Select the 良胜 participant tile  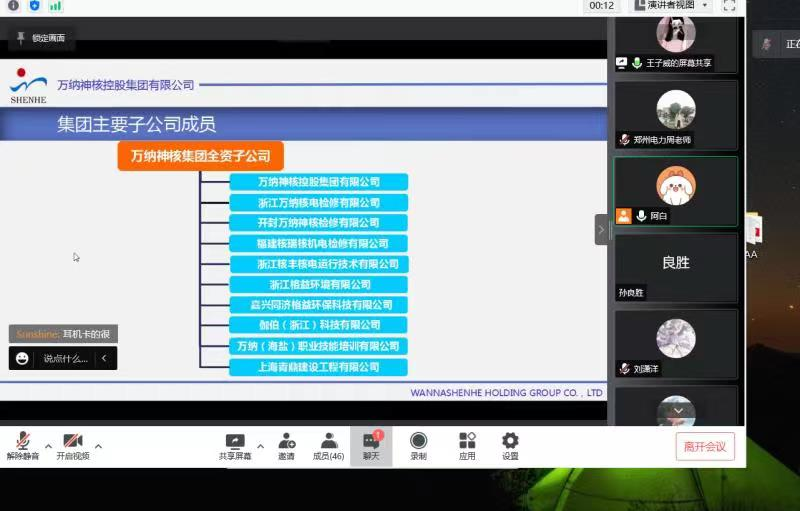pos(676,268)
